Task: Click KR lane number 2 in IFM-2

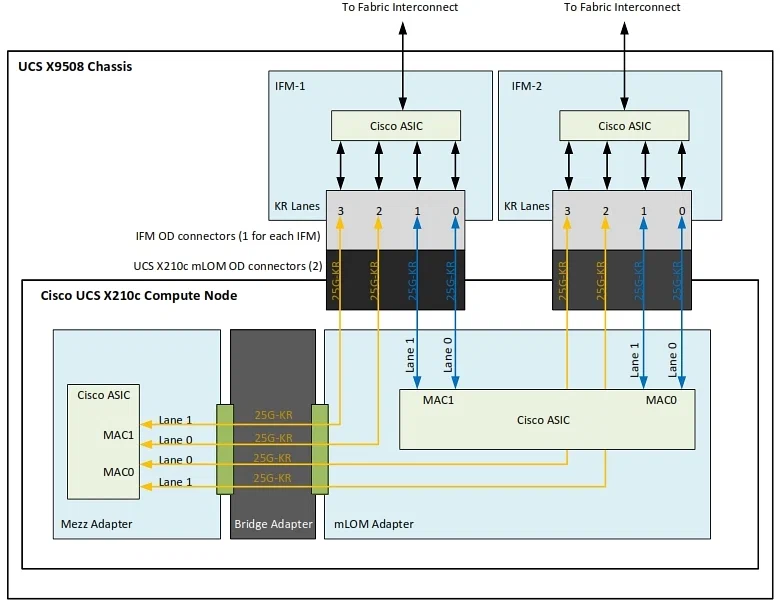Action: point(606,211)
